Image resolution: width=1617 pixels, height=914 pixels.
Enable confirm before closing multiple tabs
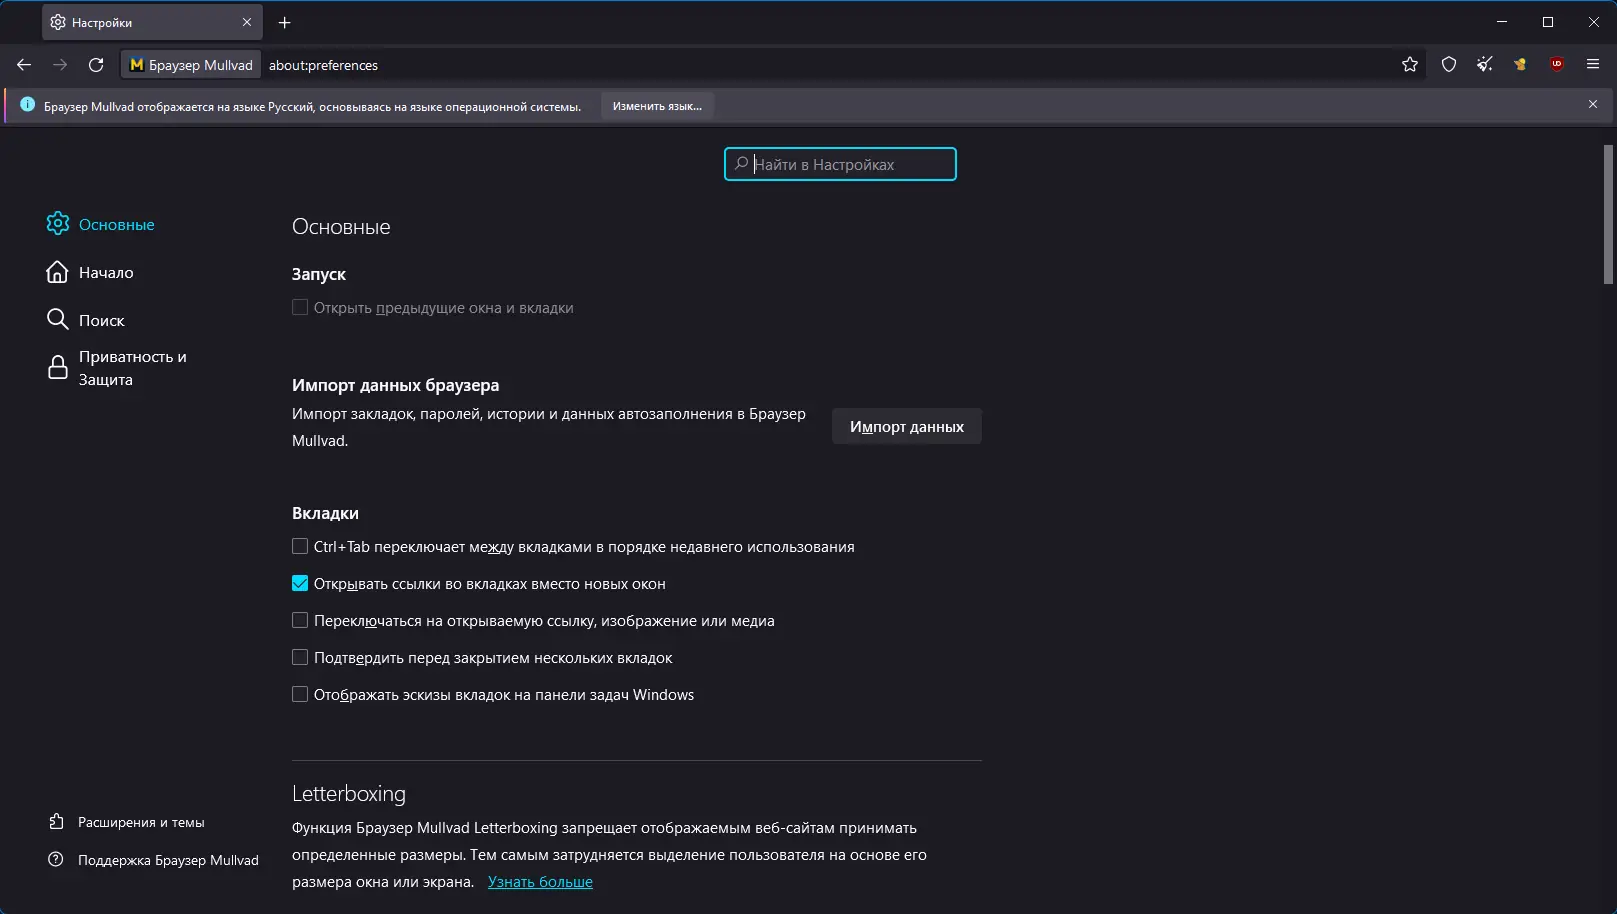[x=300, y=657]
